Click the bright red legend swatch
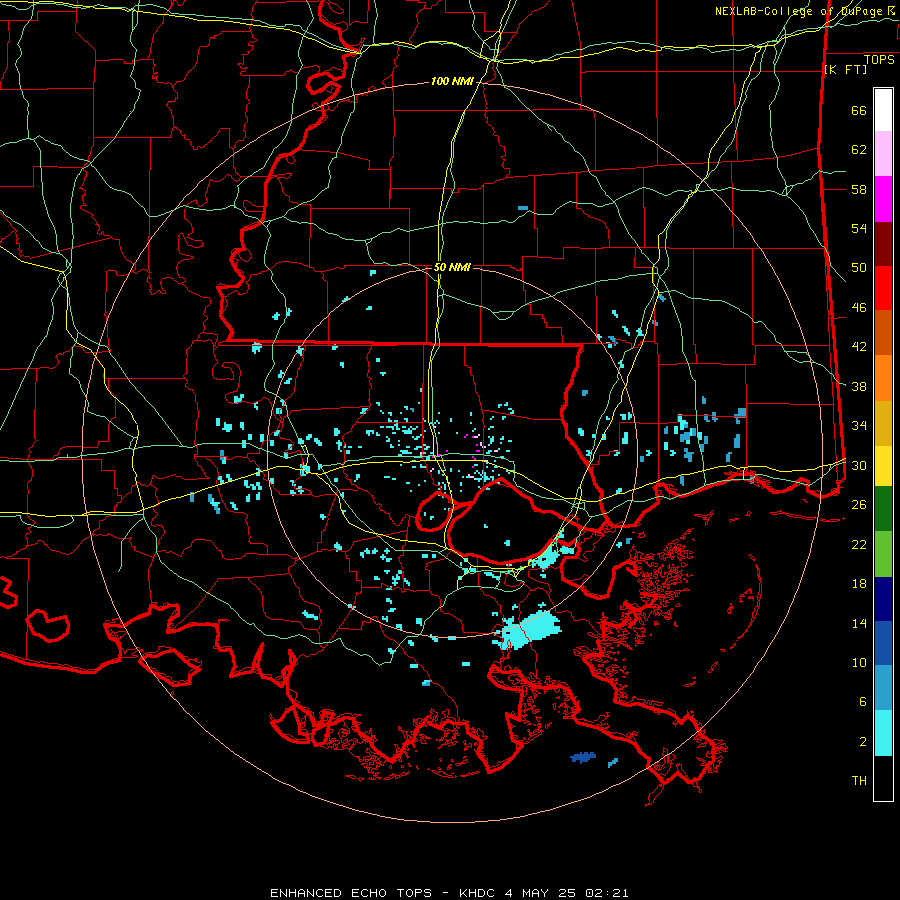Image resolution: width=900 pixels, height=900 pixels. [883, 289]
